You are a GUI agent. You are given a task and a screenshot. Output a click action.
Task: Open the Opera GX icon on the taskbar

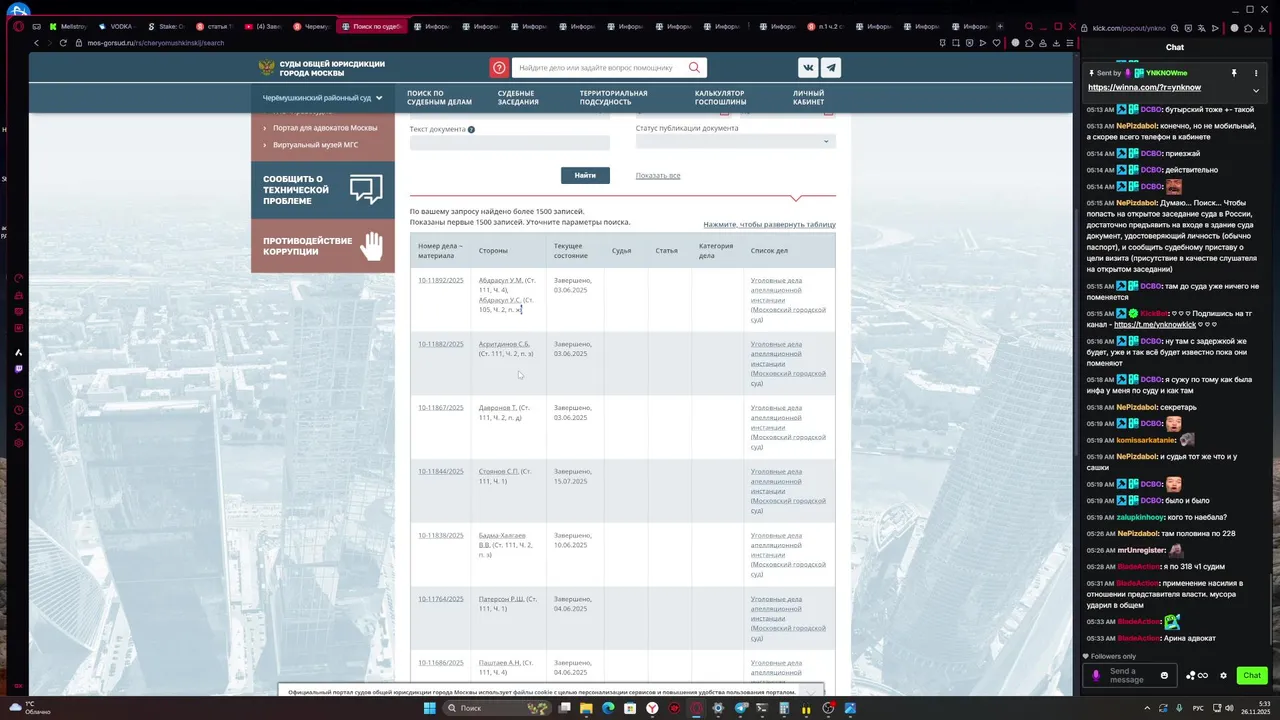696,708
